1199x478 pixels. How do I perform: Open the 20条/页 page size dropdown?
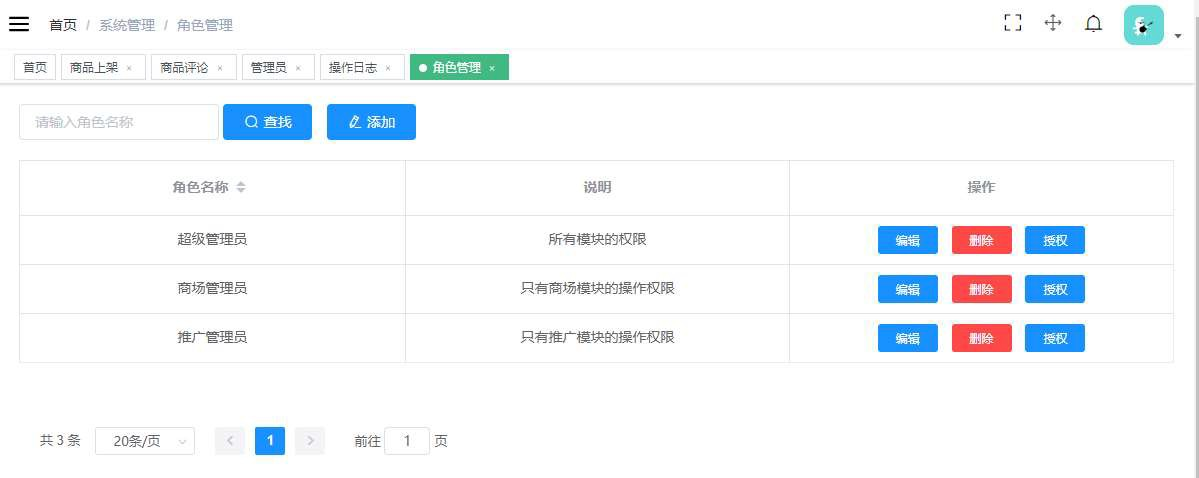(145, 441)
